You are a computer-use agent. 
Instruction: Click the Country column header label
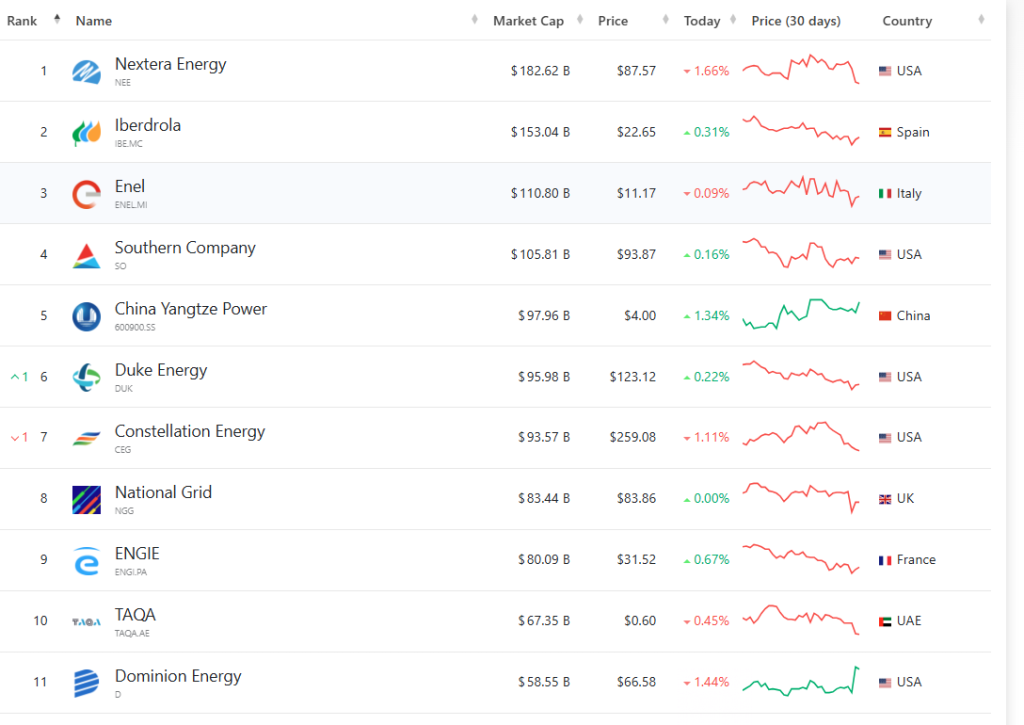click(907, 21)
